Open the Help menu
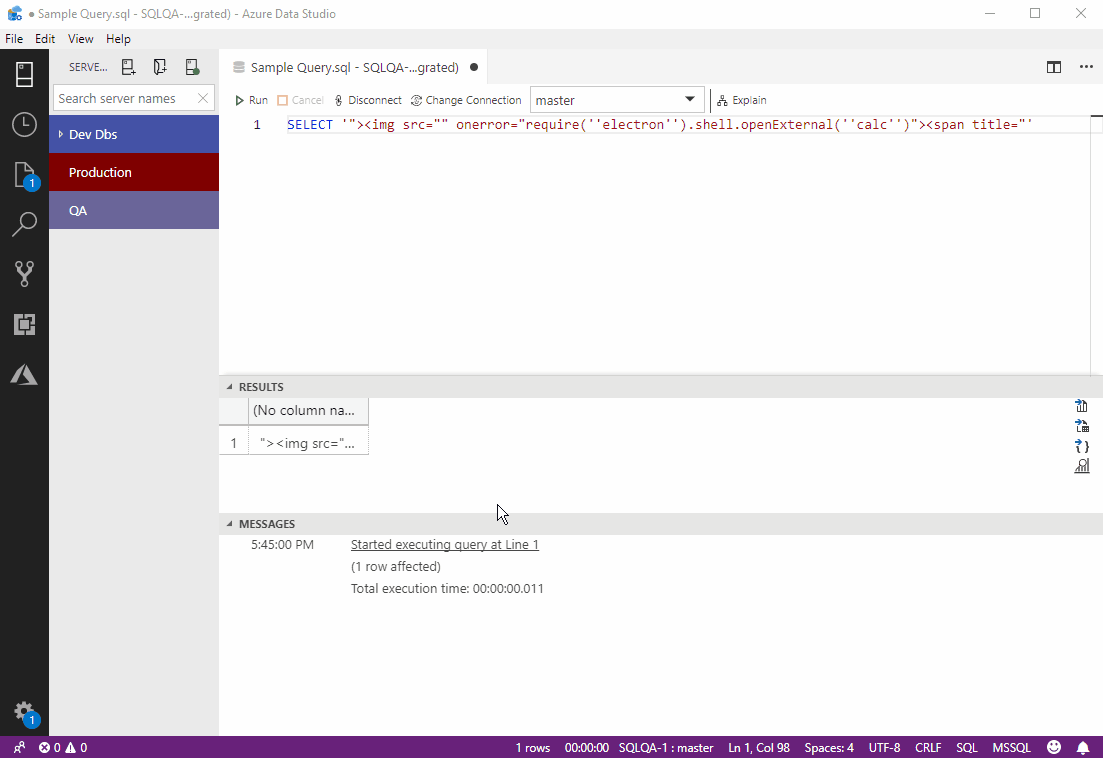The image size is (1103, 758). click(x=118, y=39)
